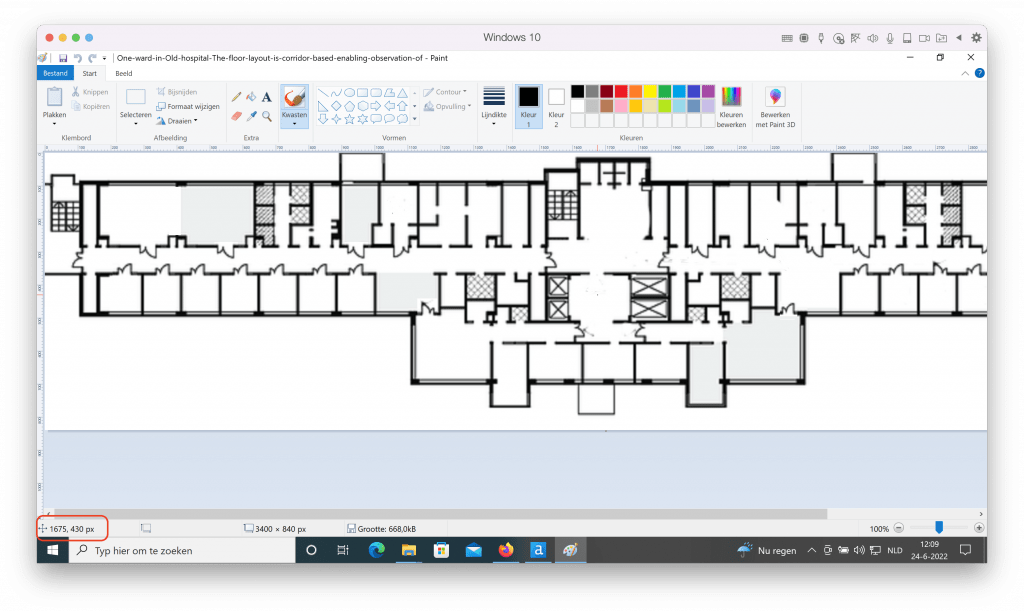Collapse the ribbon with the chevron arrow
Screen dimensions: 1024x612
(965, 73)
